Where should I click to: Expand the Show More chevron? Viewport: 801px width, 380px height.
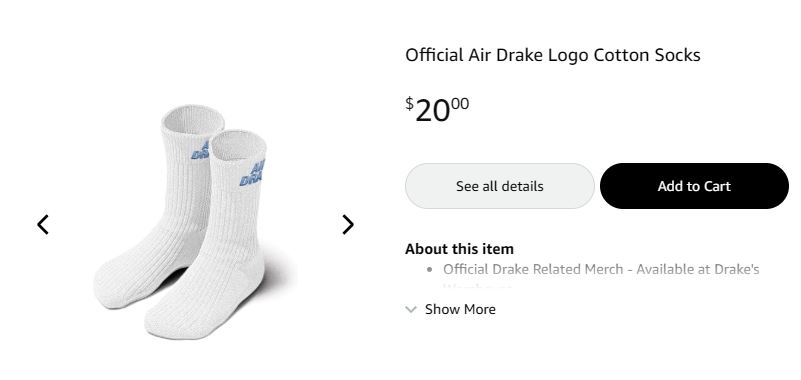411,309
